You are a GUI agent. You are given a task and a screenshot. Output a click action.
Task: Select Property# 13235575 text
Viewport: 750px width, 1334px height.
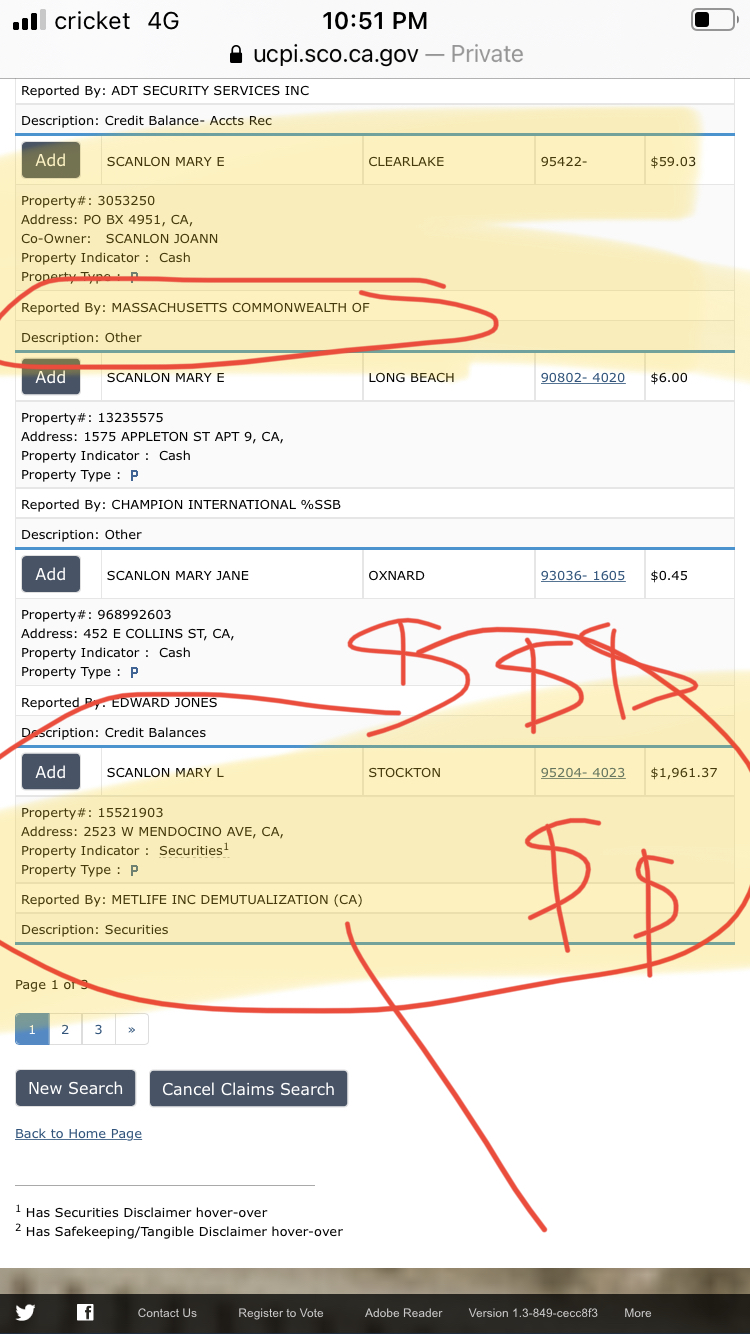(x=92, y=417)
